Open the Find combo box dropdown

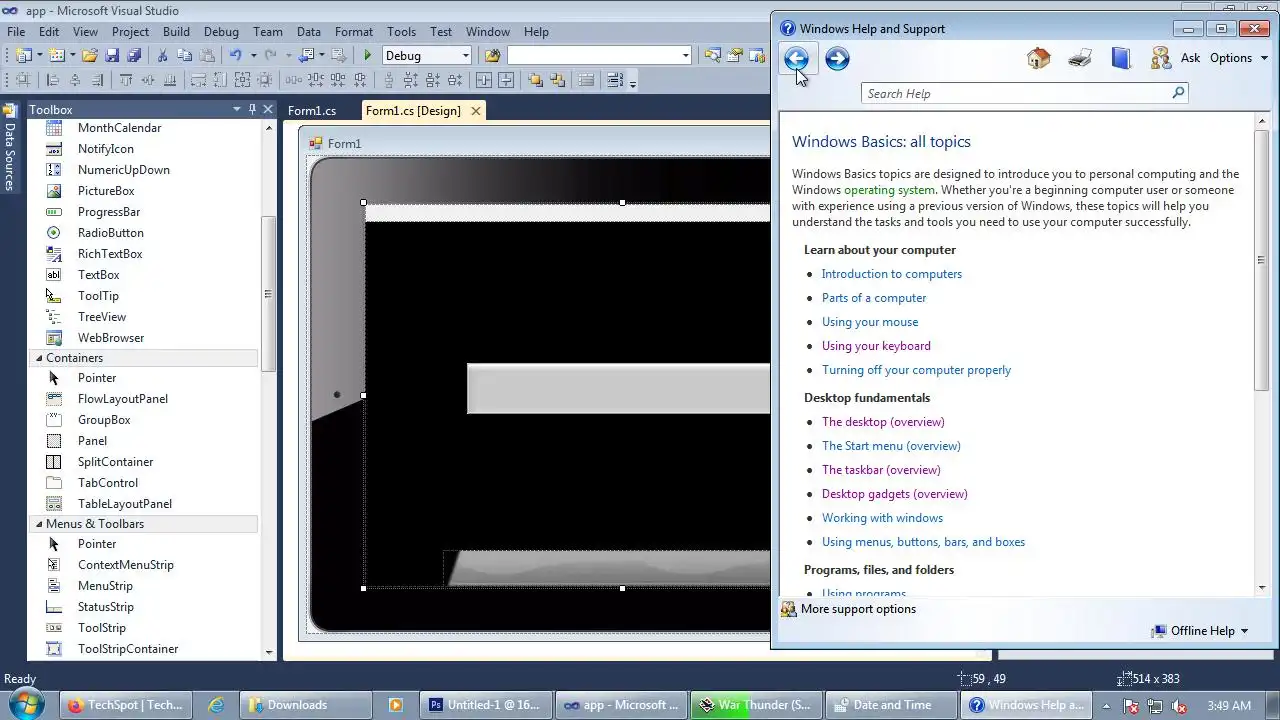685,56
